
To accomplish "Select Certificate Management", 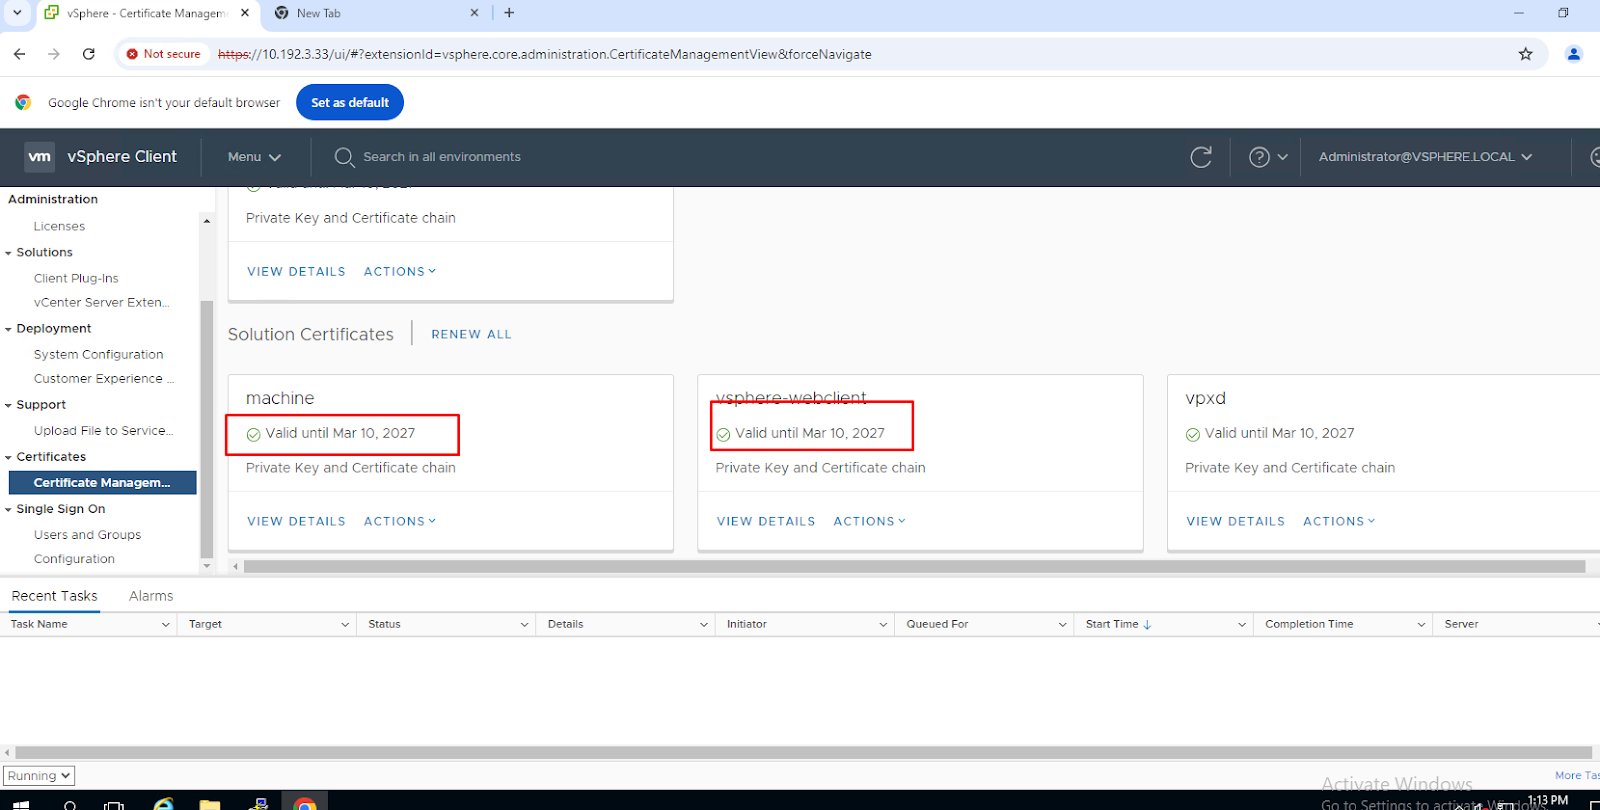I will tap(102, 482).
